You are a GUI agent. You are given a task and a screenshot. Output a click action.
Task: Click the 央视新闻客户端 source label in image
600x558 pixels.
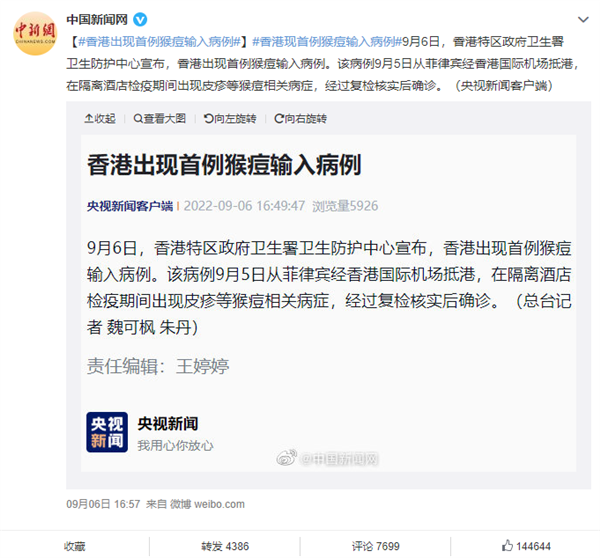point(130,206)
